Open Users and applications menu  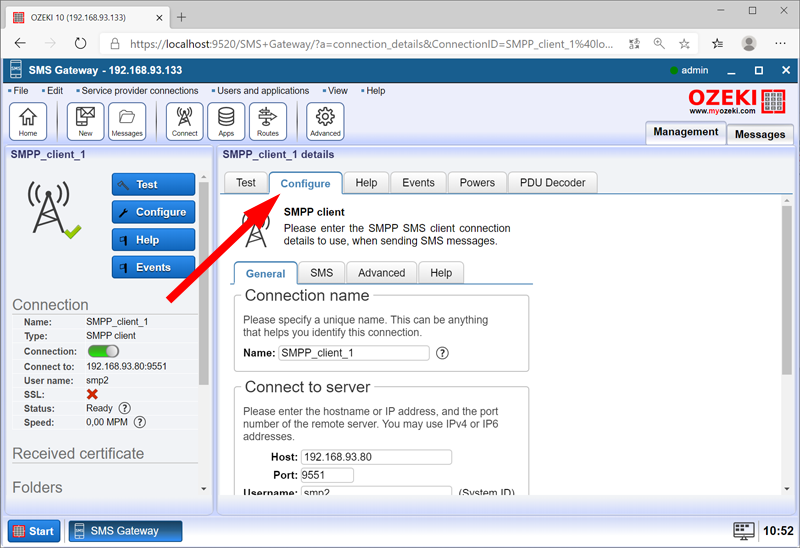pos(261,91)
